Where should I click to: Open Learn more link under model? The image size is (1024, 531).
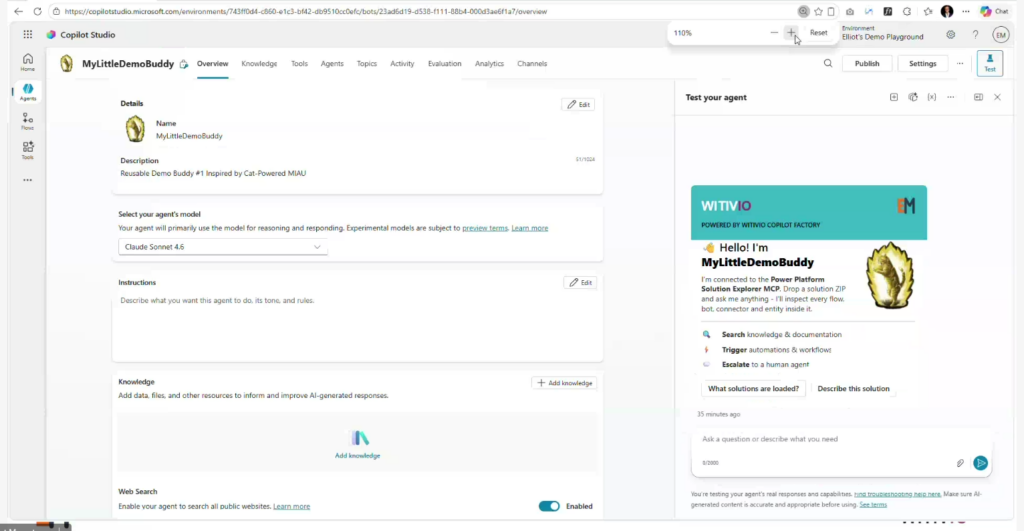point(530,228)
